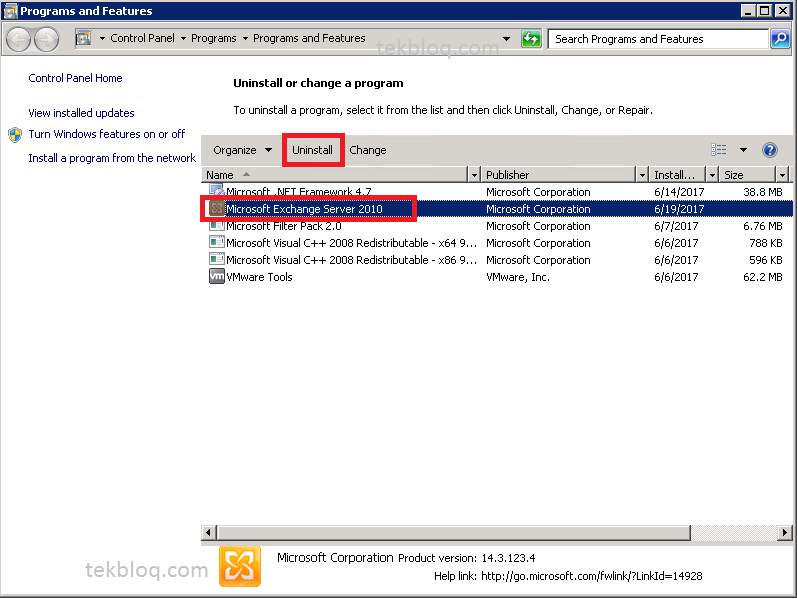Click the Visual C++ 2008 x86 icon

(x=217, y=259)
